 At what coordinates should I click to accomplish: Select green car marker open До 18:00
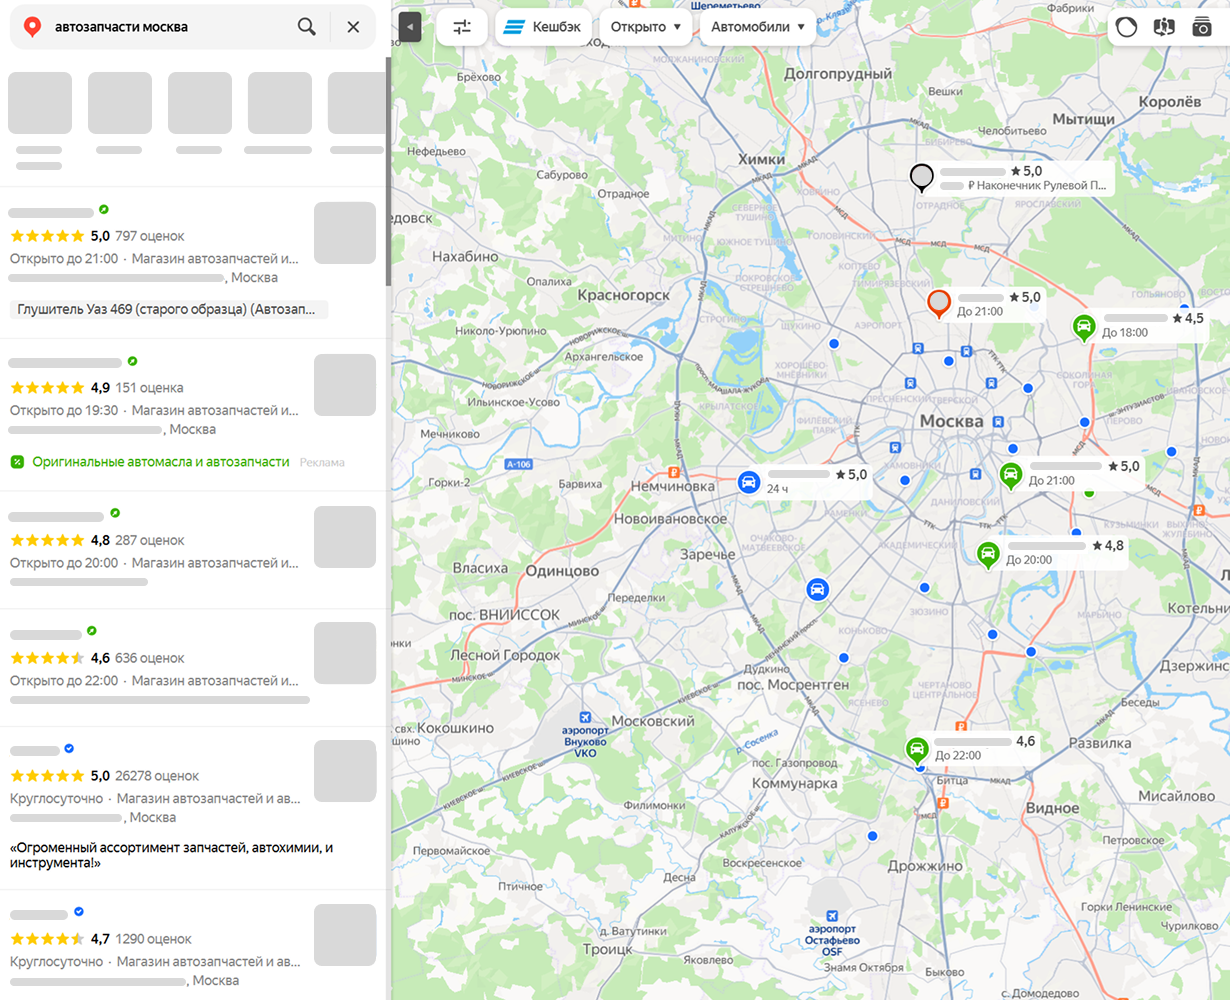pos(1083,327)
